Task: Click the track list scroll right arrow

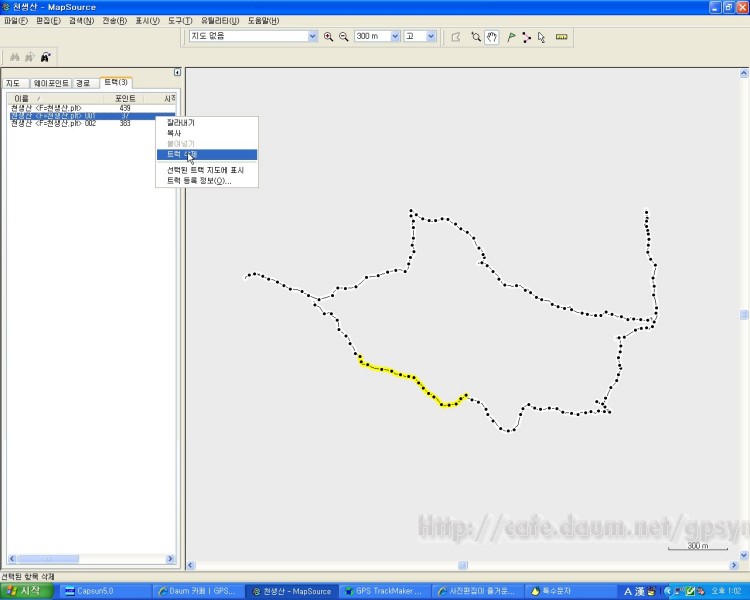Action: 170,558
